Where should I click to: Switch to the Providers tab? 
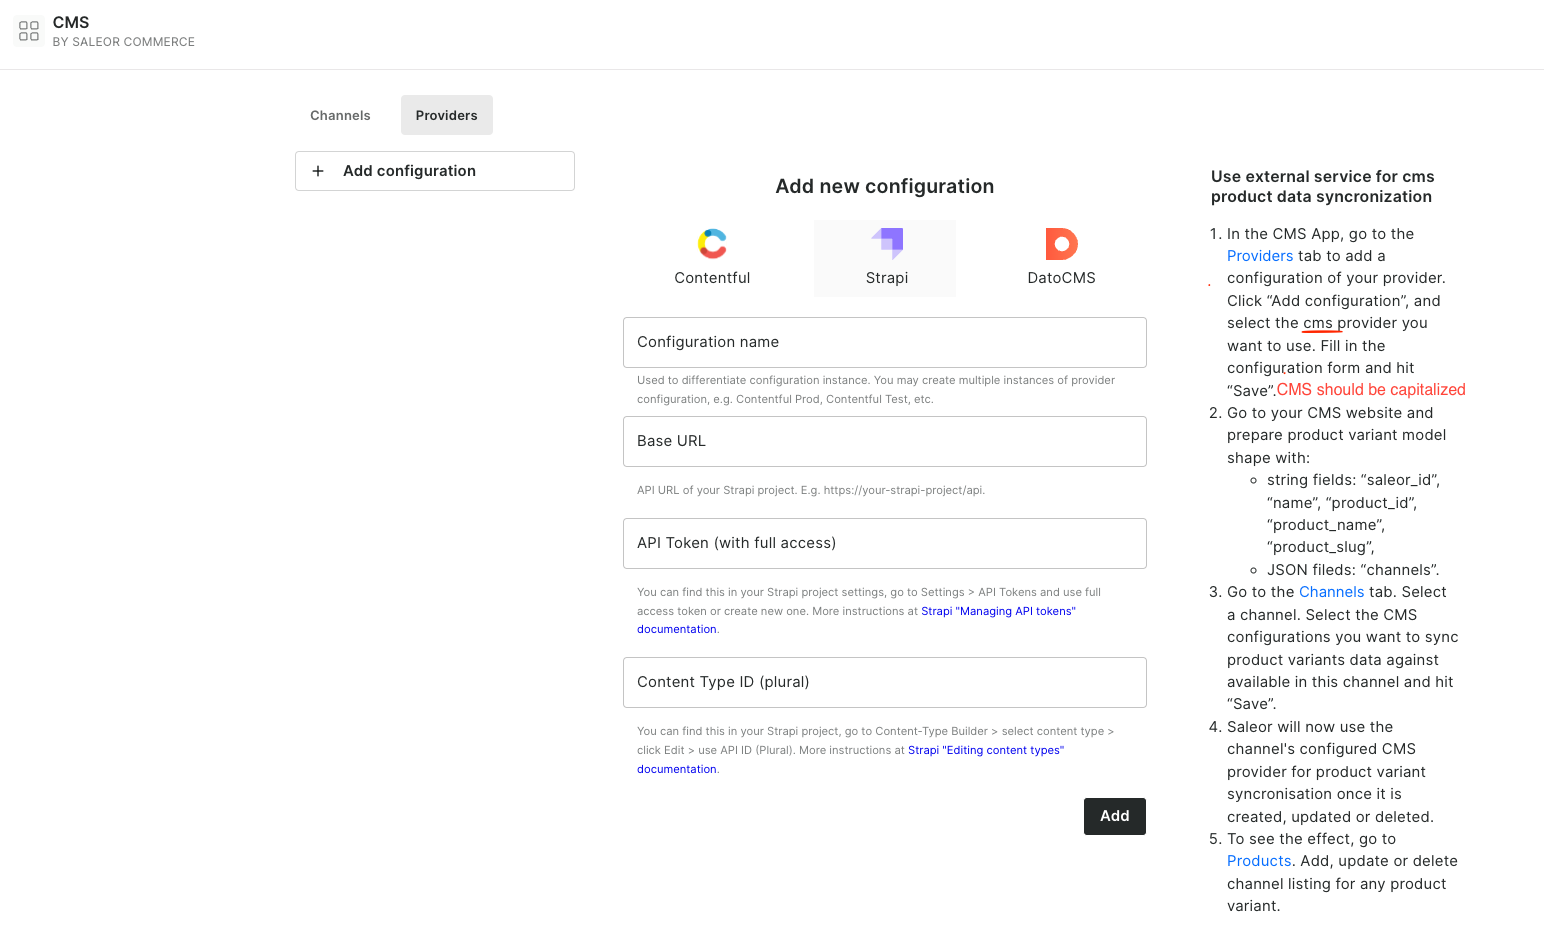coord(446,115)
